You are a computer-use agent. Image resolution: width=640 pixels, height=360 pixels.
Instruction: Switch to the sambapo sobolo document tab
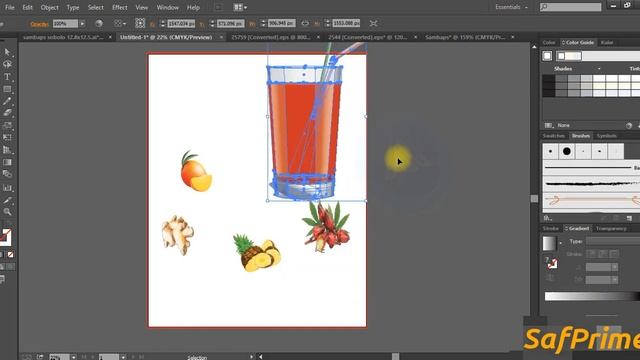(x=62, y=37)
